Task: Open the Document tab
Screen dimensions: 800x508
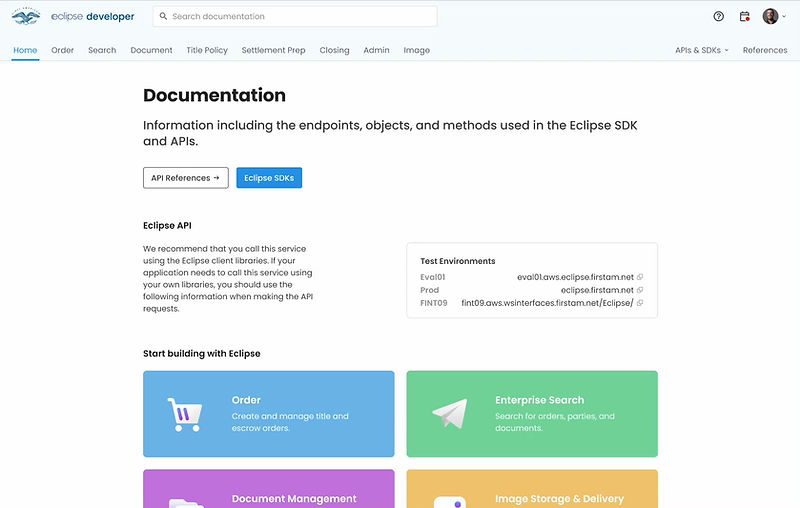Action: click(x=151, y=50)
